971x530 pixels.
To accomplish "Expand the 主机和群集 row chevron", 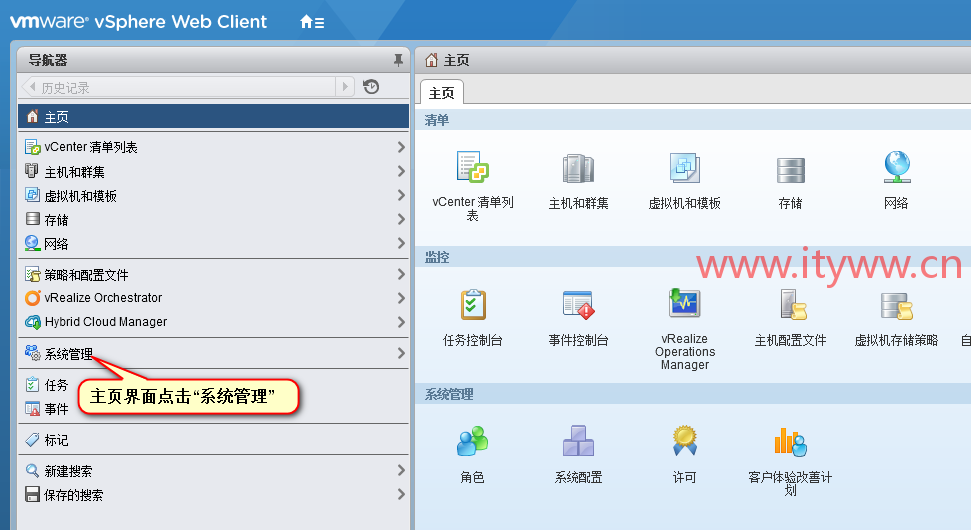I will (401, 171).
